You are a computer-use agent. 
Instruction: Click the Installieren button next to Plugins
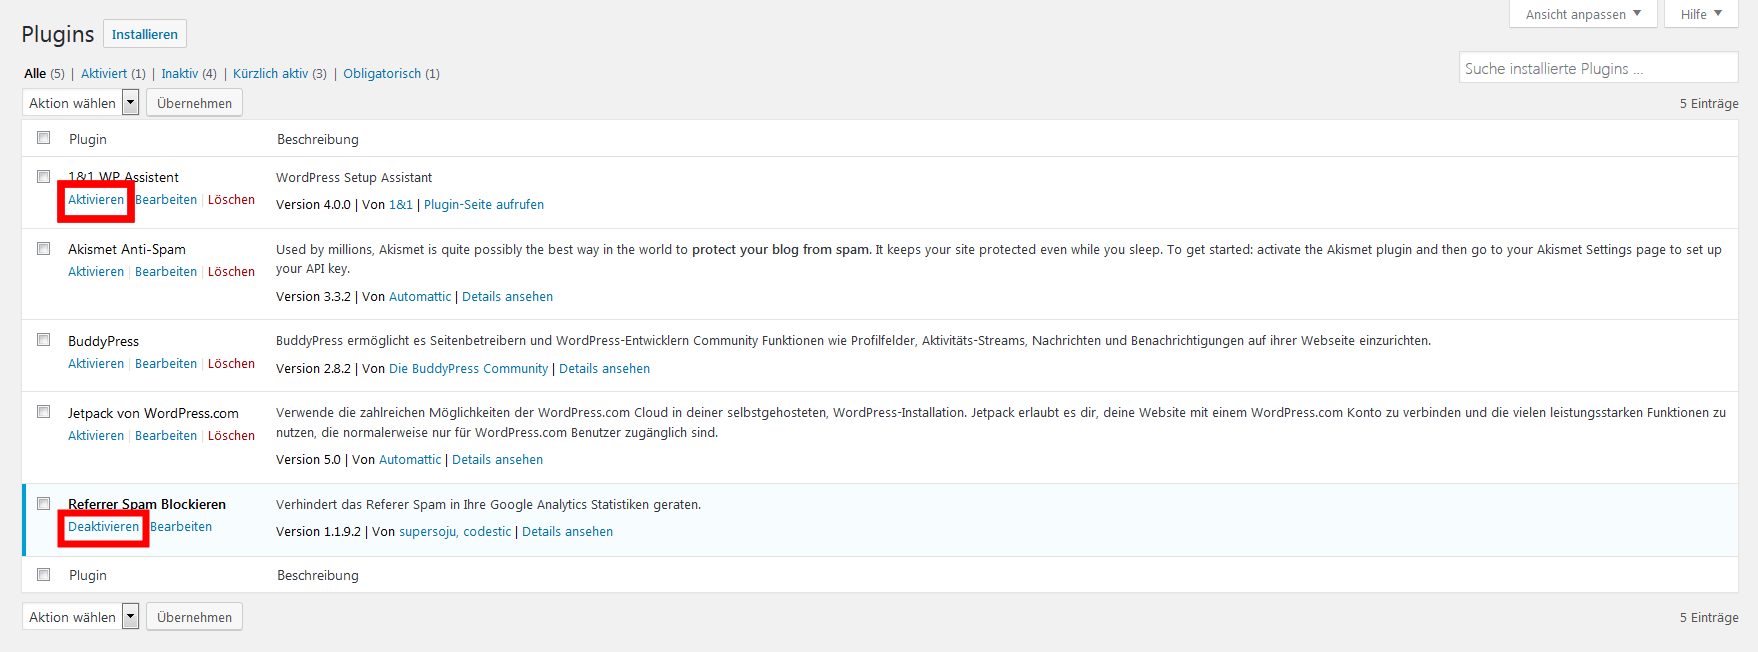[x=145, y=34]
